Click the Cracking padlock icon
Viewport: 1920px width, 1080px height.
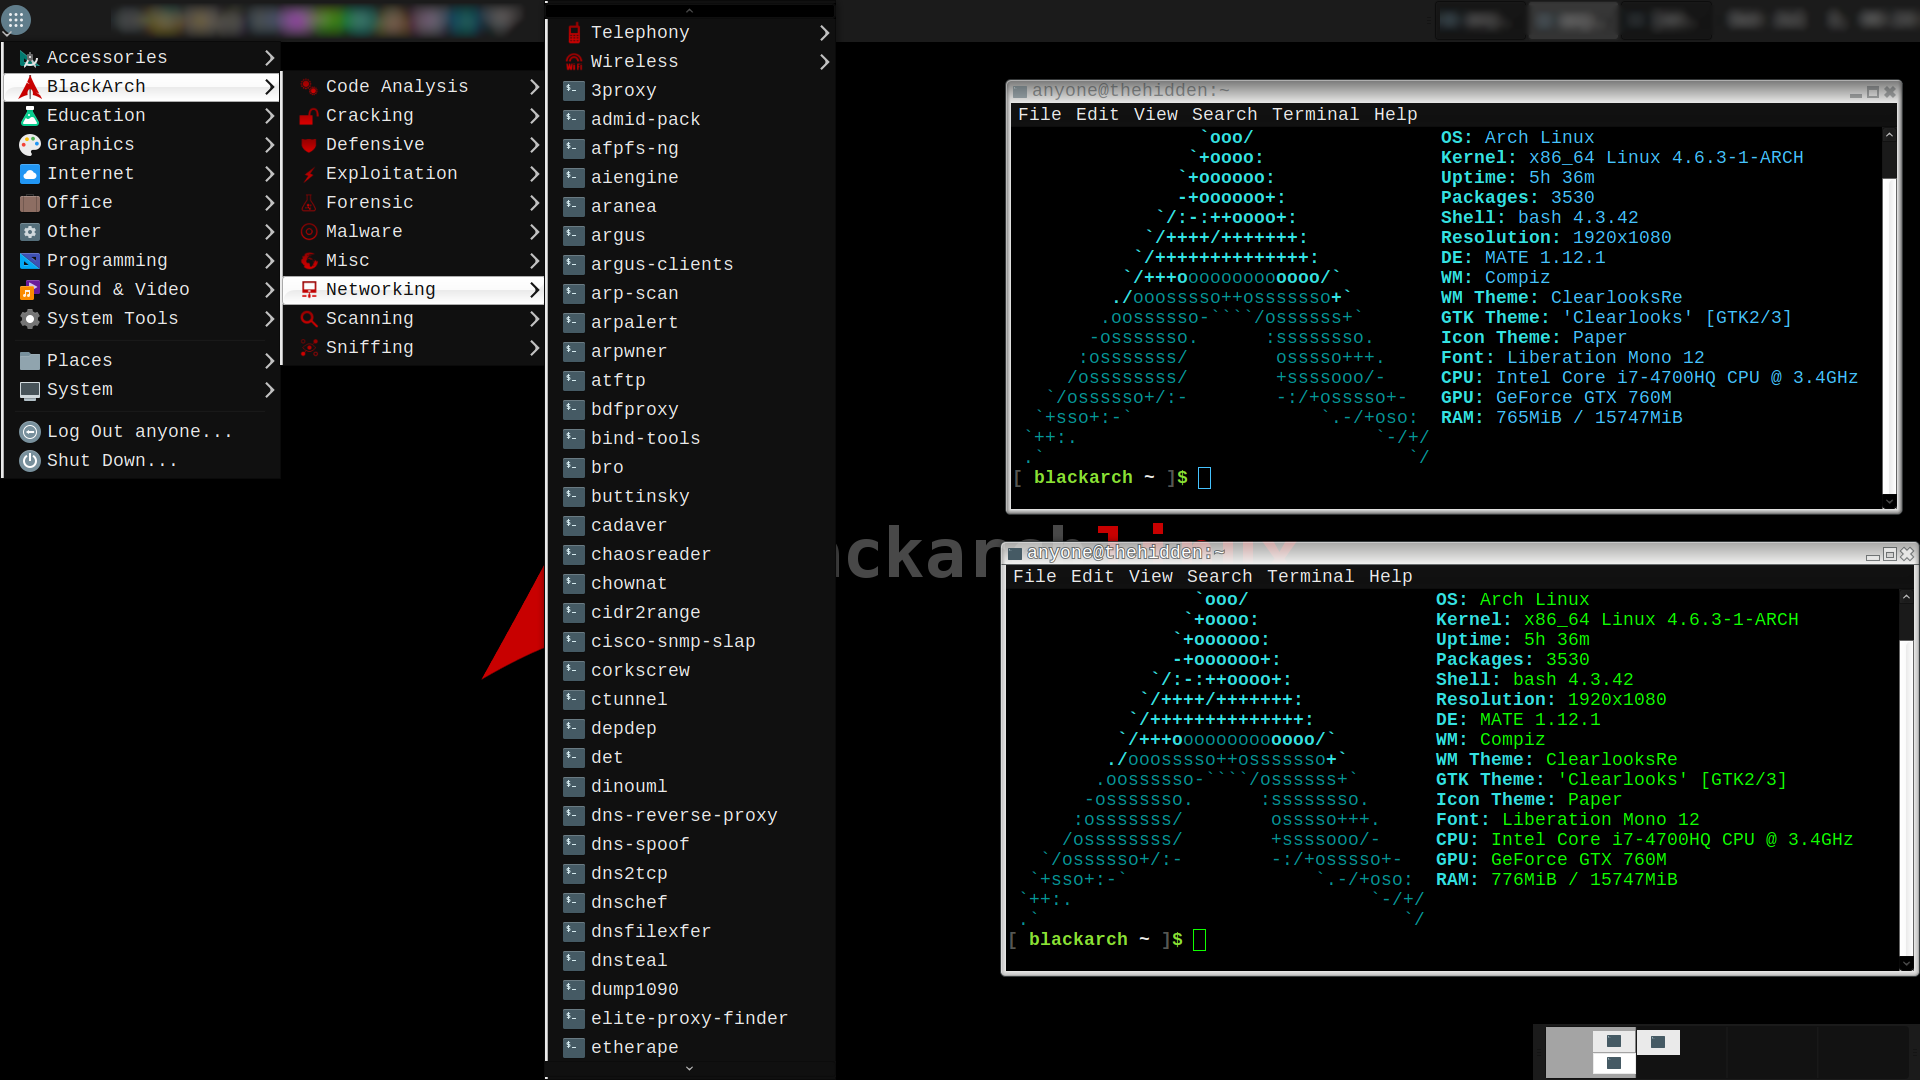309,116
